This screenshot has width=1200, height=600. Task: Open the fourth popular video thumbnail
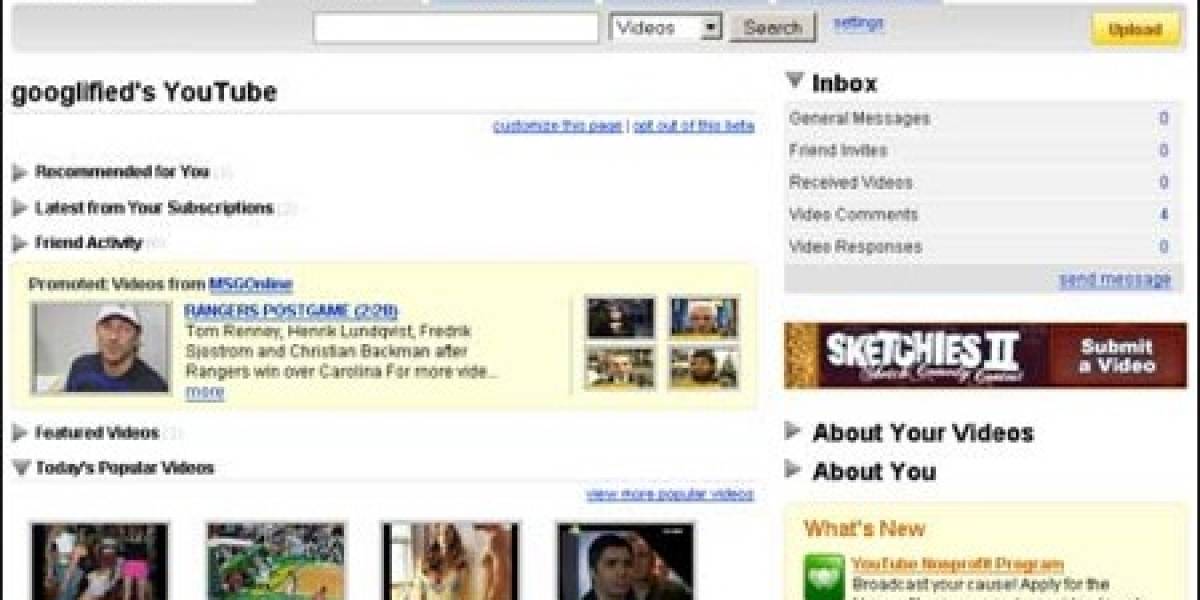[626, 561]
